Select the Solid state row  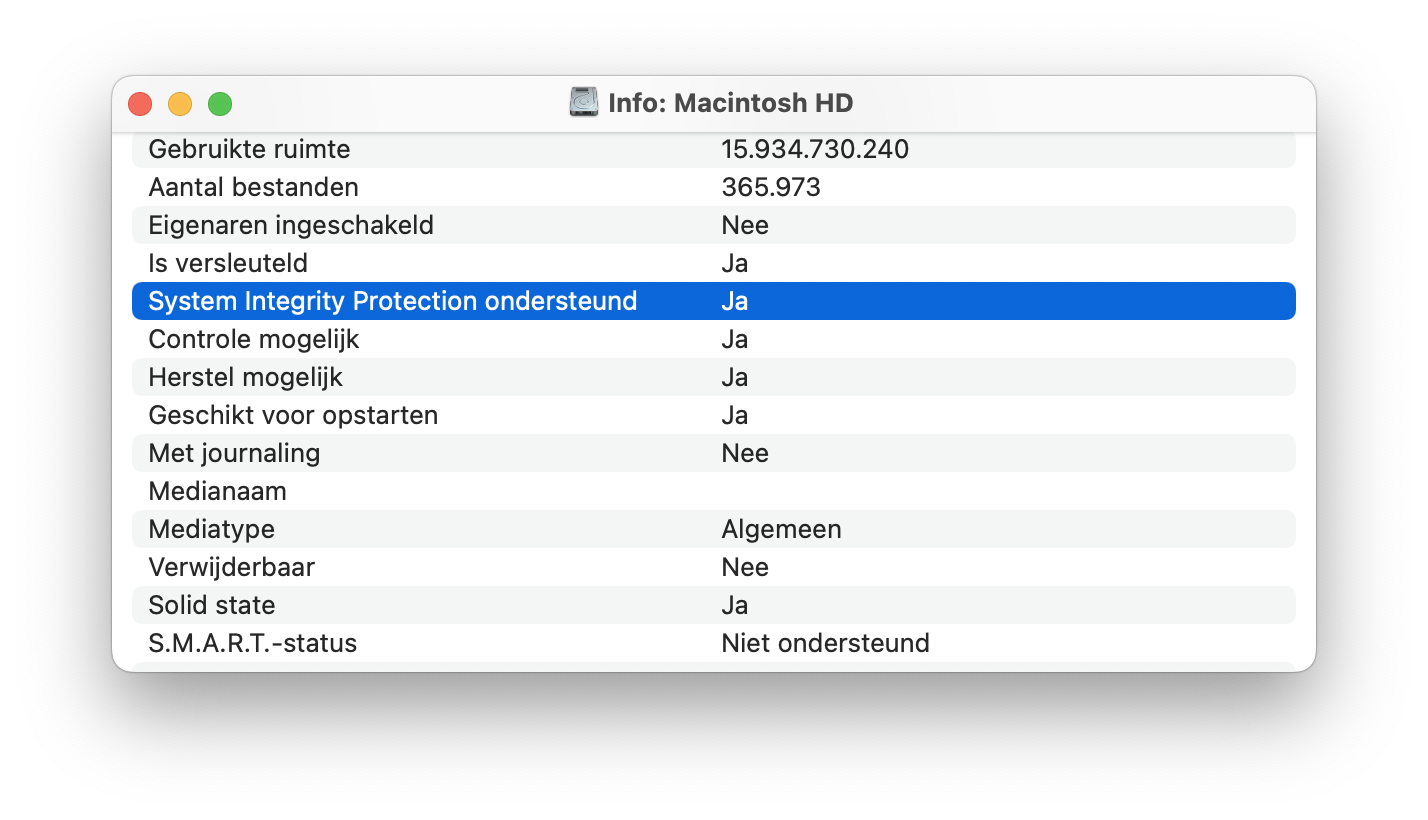(714, 605)
